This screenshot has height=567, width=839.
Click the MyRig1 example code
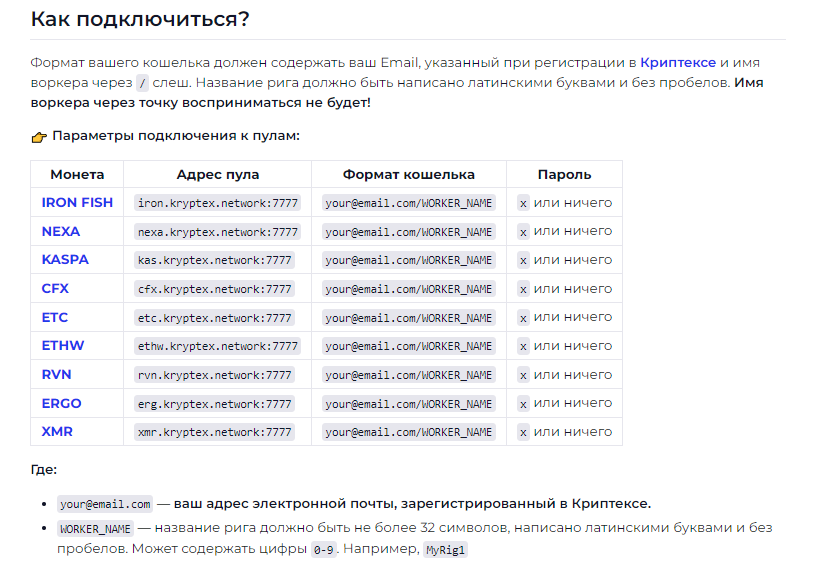click(x=445, y=550)
